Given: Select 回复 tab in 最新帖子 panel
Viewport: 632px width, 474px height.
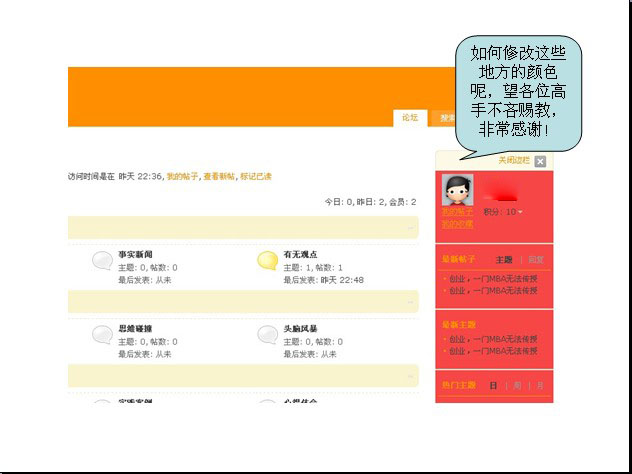Looking at the screenshot, I should (536, 260).
